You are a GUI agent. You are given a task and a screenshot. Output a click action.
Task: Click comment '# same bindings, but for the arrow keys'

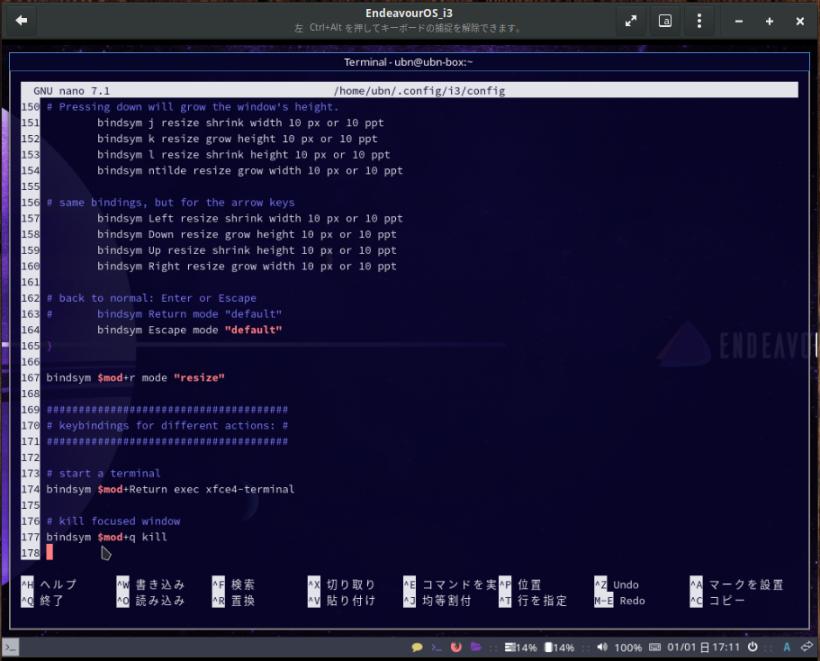[x=170, y=202]
